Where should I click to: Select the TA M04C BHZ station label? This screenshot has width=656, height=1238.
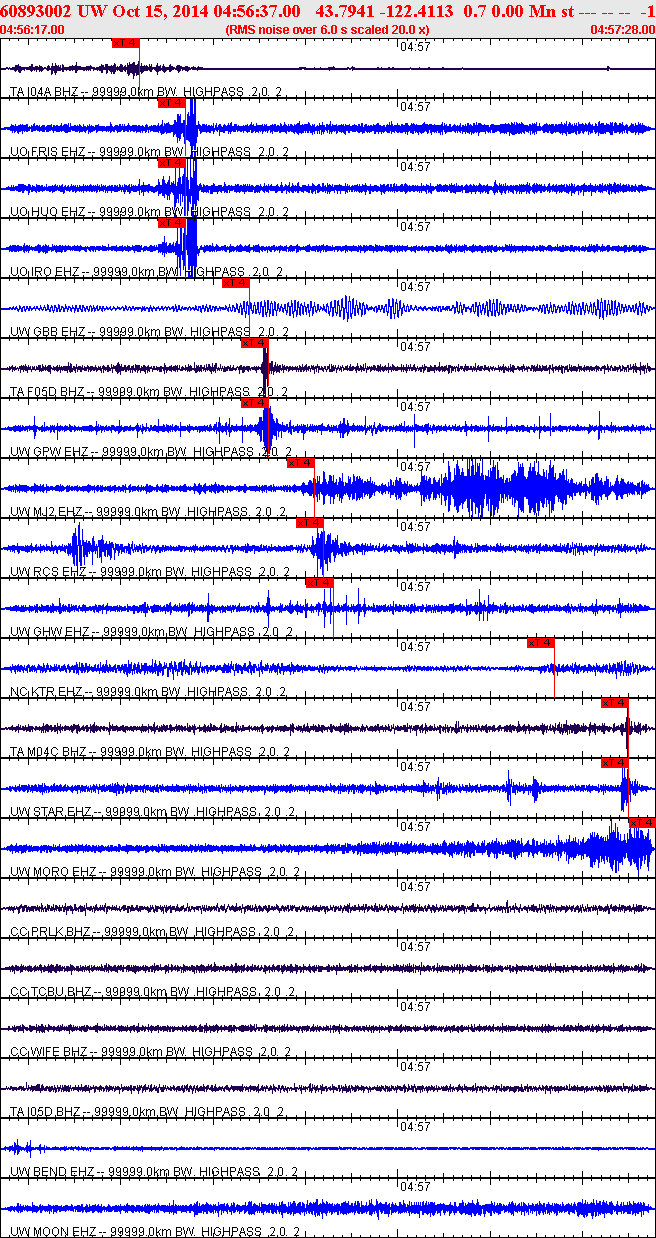[x=150, y=752]
